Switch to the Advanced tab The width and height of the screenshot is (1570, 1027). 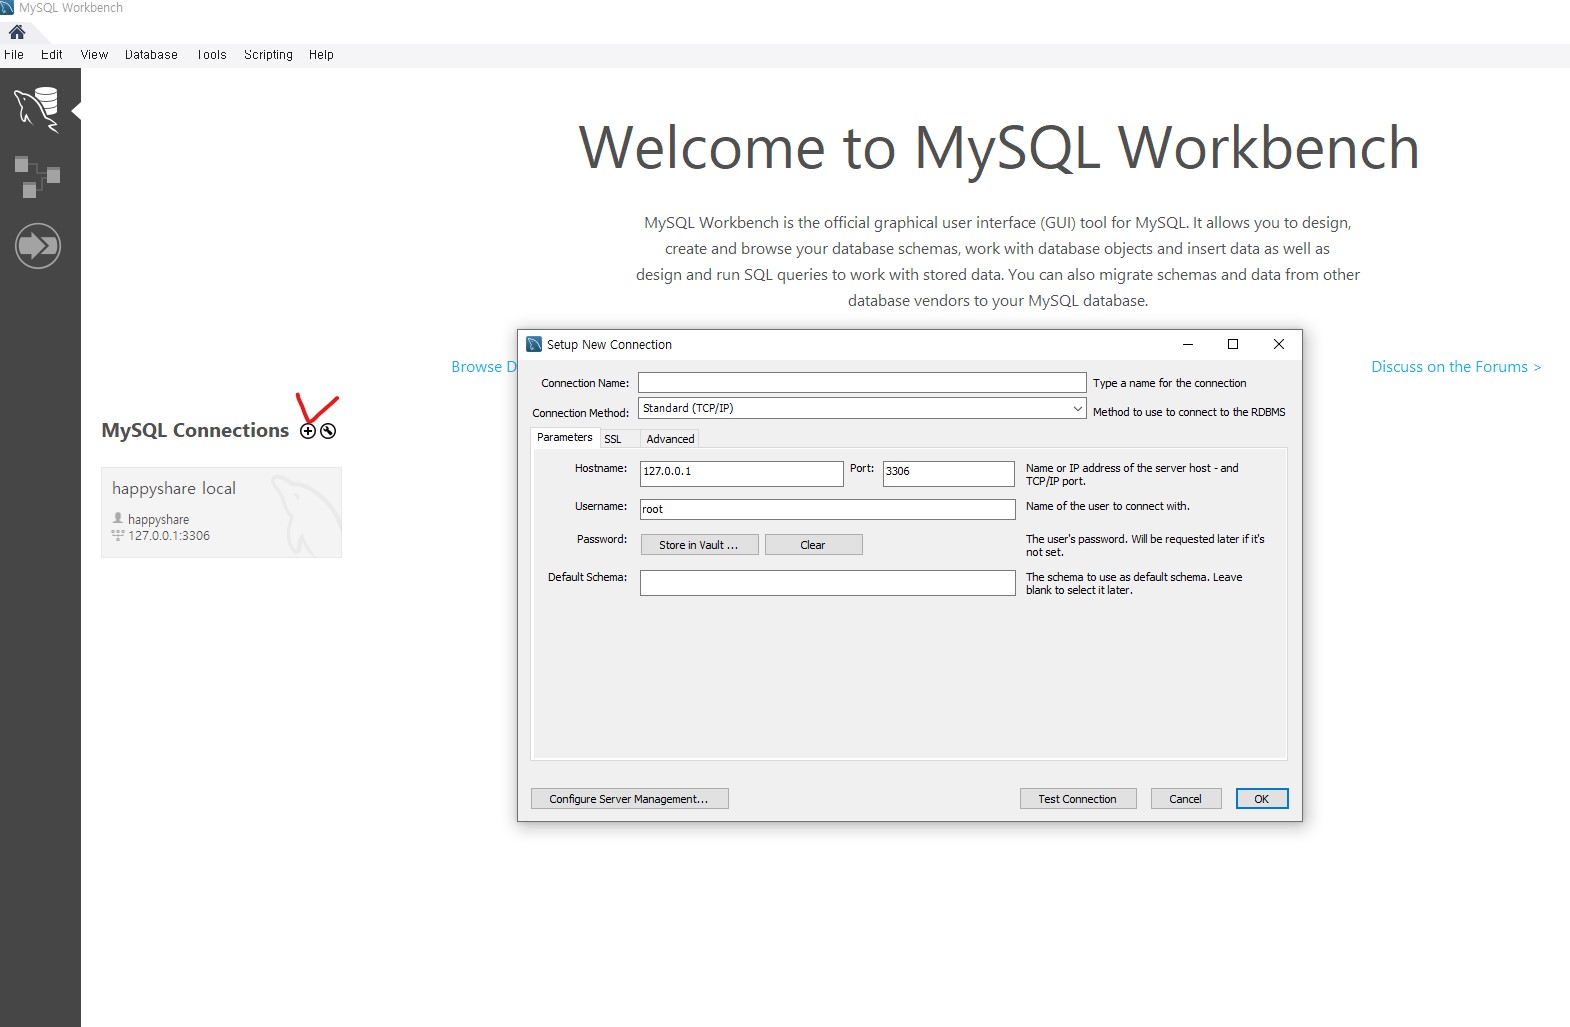point(670,439)
